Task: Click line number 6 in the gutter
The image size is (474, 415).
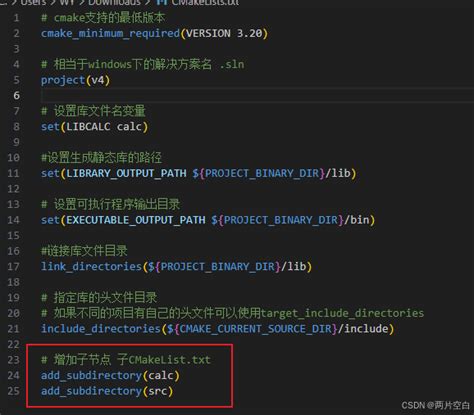Action: (x=16, y=95)
